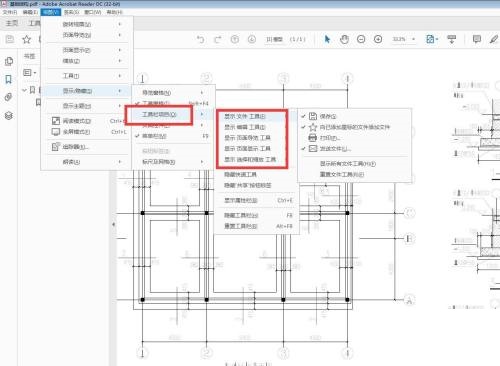Choose 显示属性栏 properties bar (Ctrl+E)
Screen dimensions: 500x366
coord(257,200)
